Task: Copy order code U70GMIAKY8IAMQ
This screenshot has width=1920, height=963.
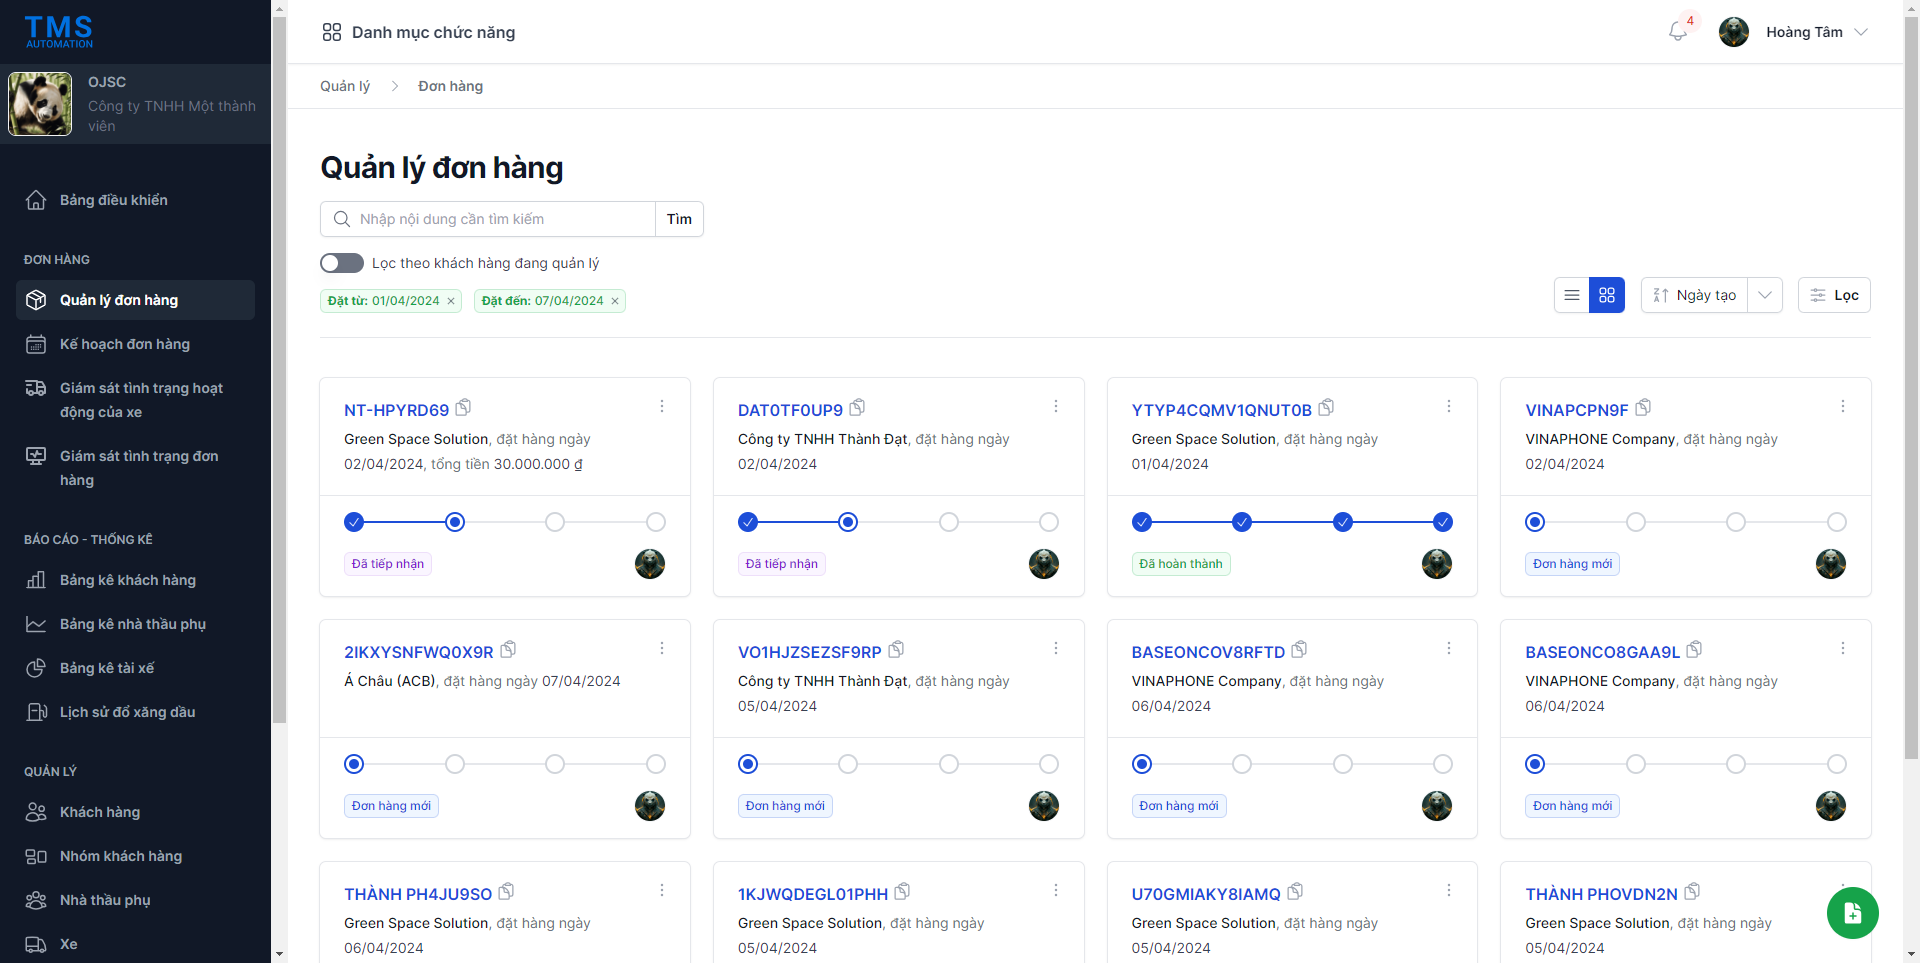Action: pos(1295,892)
